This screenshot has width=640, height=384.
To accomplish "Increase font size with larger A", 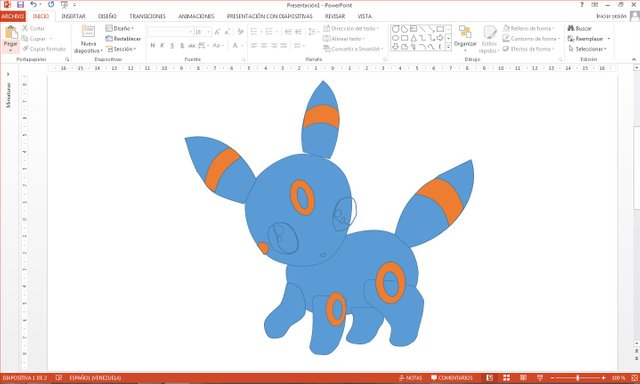I will [x=217, y=32].
